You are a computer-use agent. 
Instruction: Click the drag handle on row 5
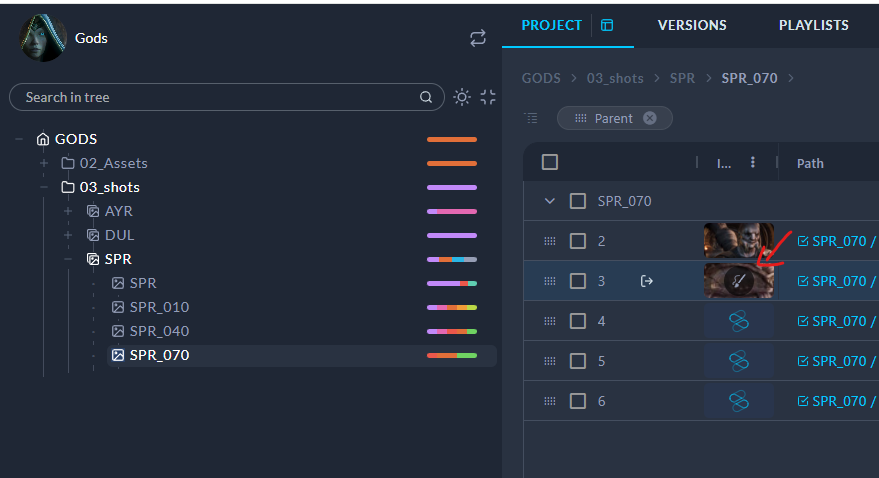(x=549, y=361)
